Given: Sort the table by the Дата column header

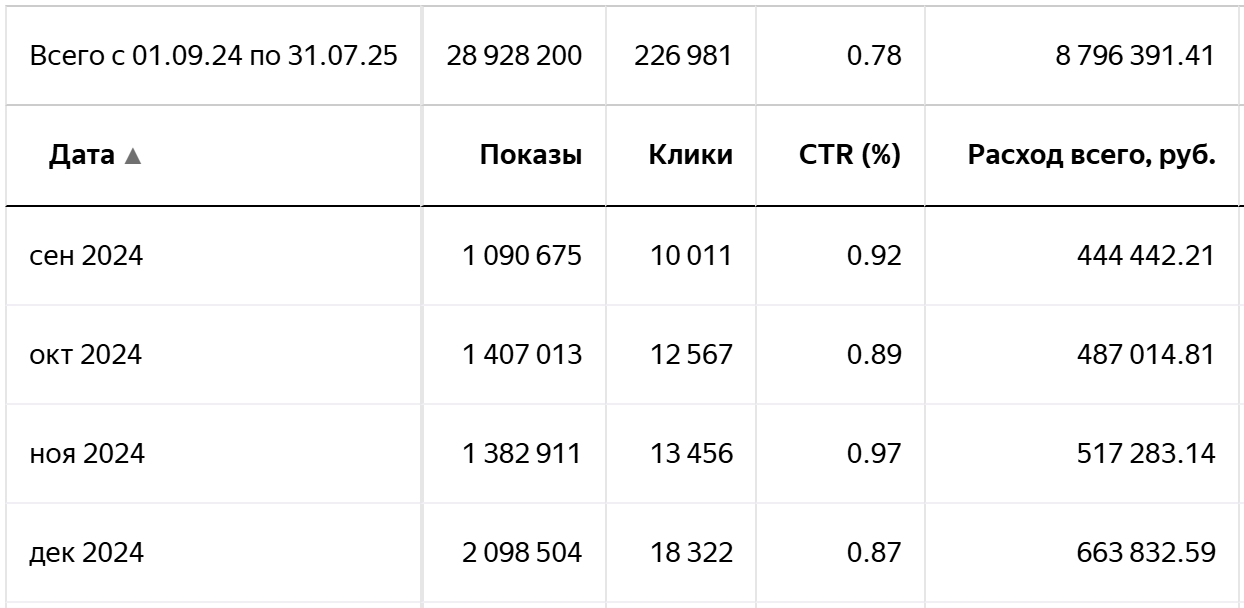Looking at the screenshot, I should 83,156.
